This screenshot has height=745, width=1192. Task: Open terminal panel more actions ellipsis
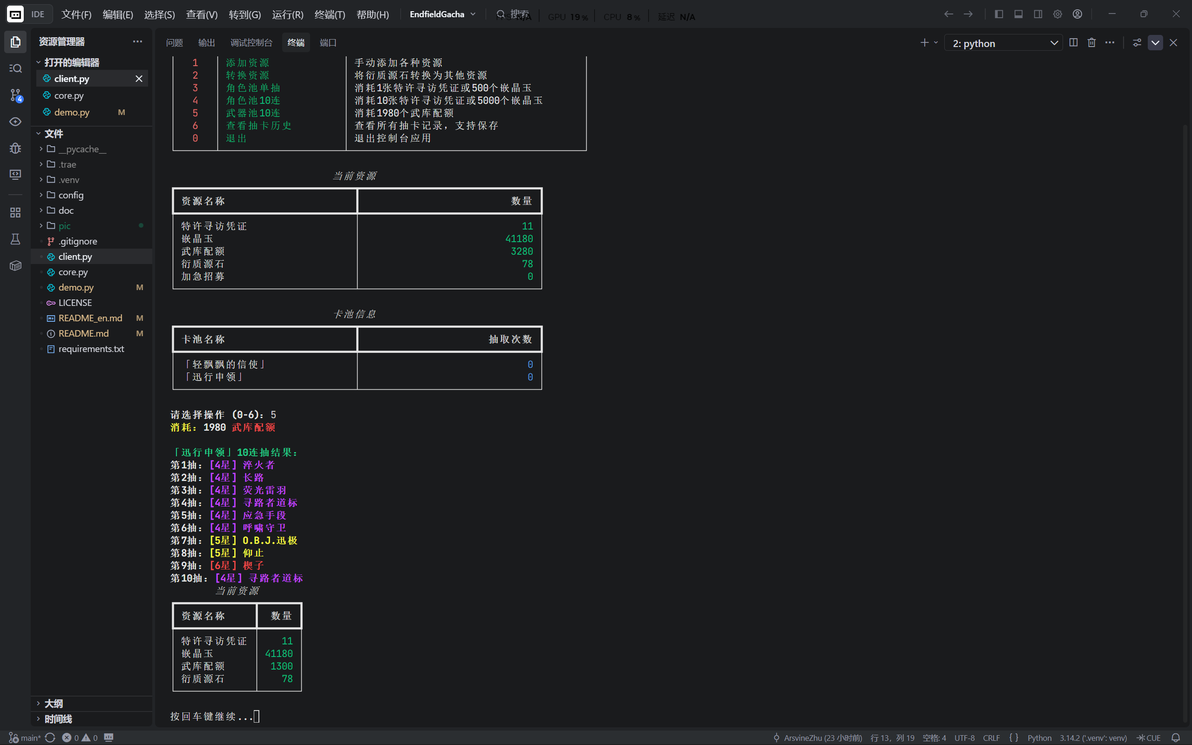[x=1110, y=43]
